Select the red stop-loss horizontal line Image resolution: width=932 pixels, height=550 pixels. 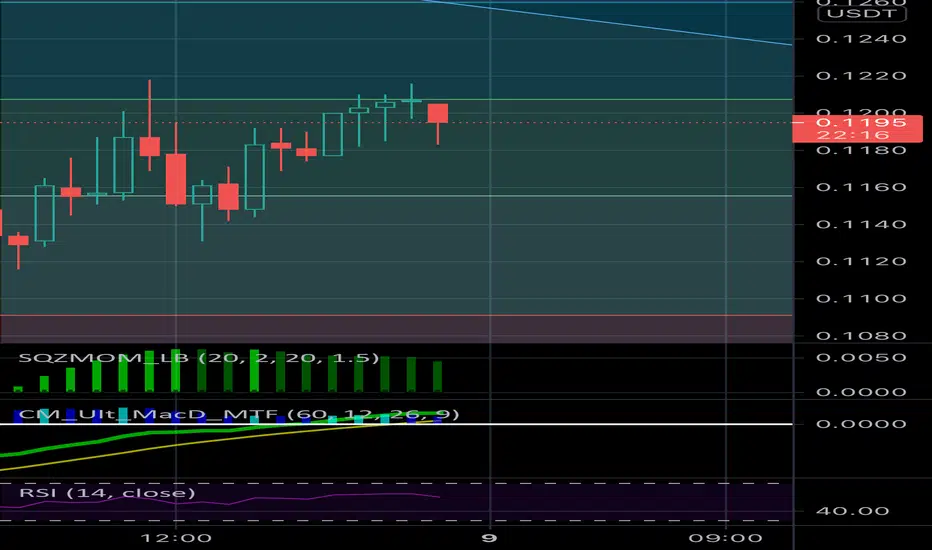click(x=396, y=315)
